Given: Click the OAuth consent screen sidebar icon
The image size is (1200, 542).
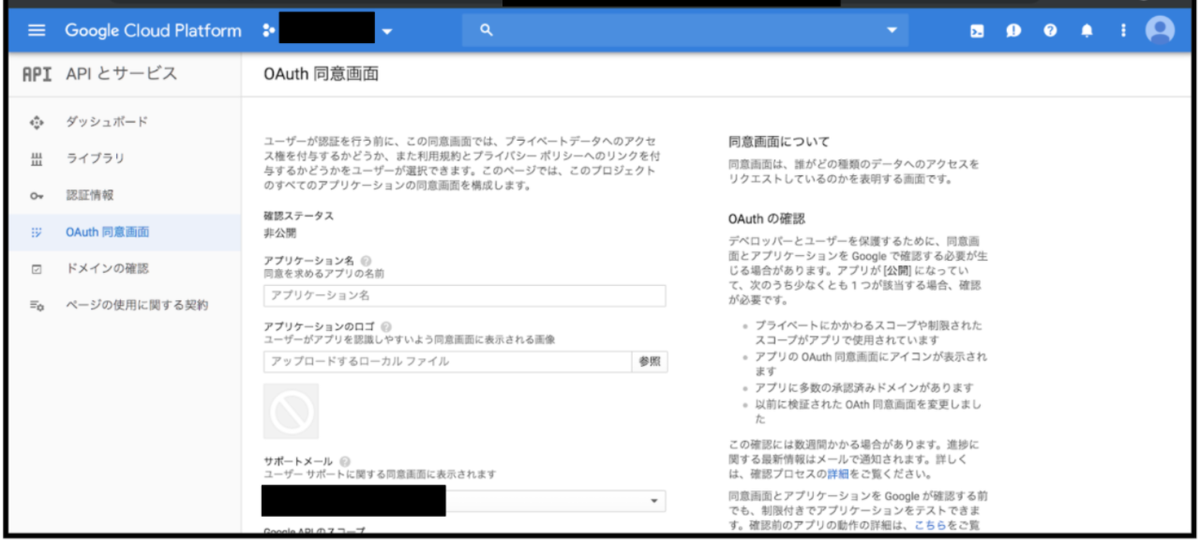Looking at the screenshot, I should coord(37,232).
